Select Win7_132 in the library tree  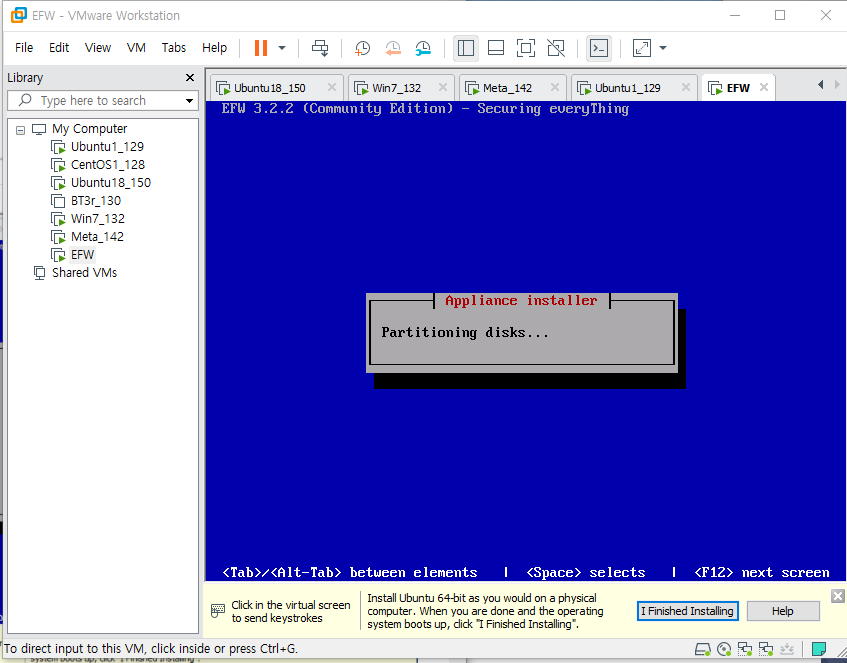coord(97,218)
